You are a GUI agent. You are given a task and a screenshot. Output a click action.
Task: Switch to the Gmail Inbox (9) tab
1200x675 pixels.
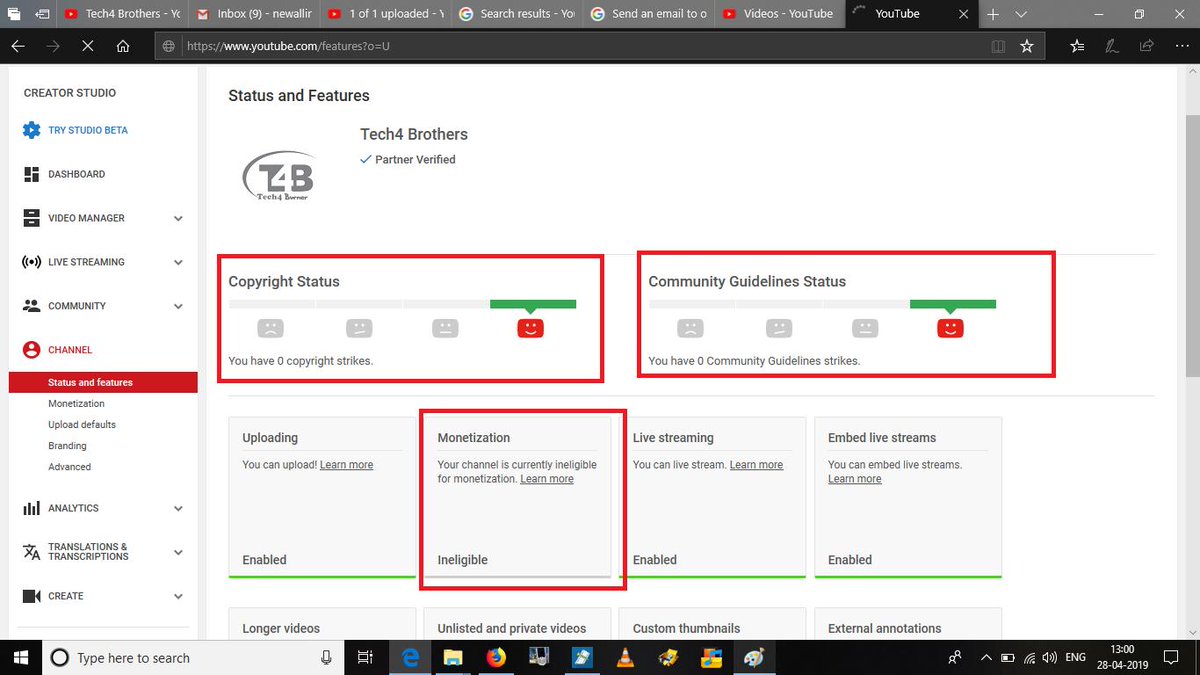click(x=252, y=14)
